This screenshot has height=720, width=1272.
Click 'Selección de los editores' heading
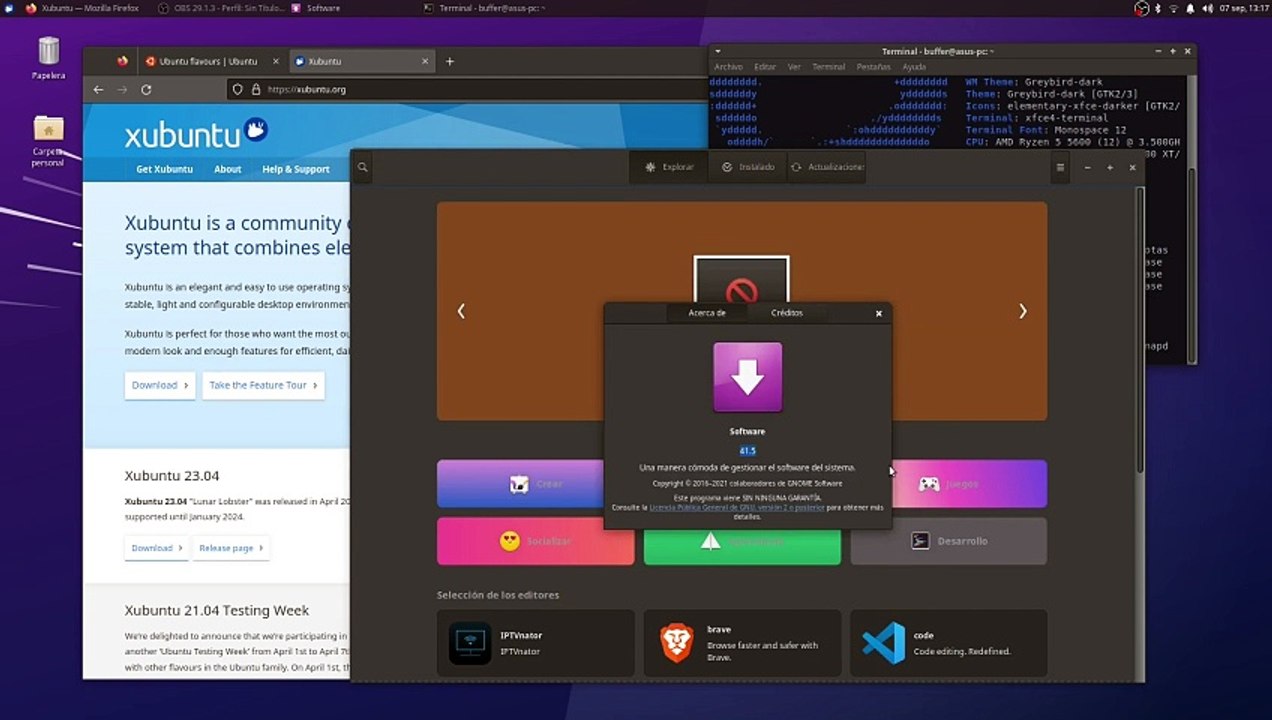tap(498, 595)
